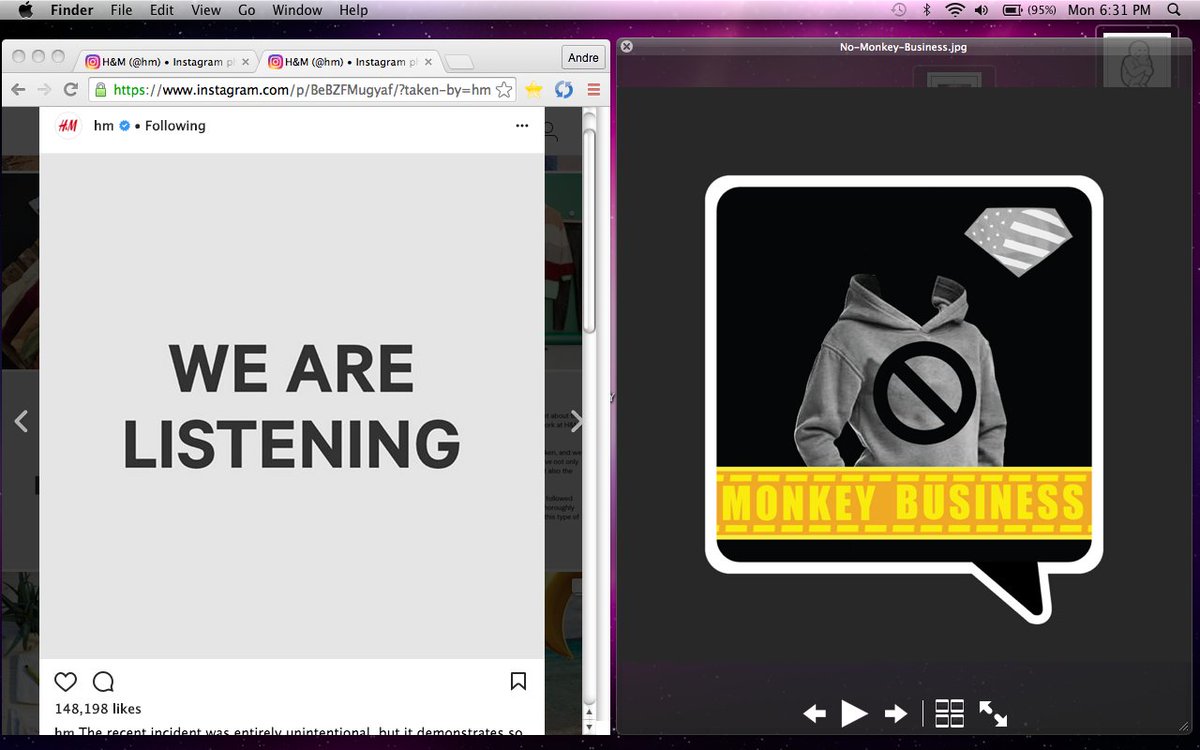Click the Andre profile button in Chrome
Screen dimensions: 1200x750
(583, 58)
